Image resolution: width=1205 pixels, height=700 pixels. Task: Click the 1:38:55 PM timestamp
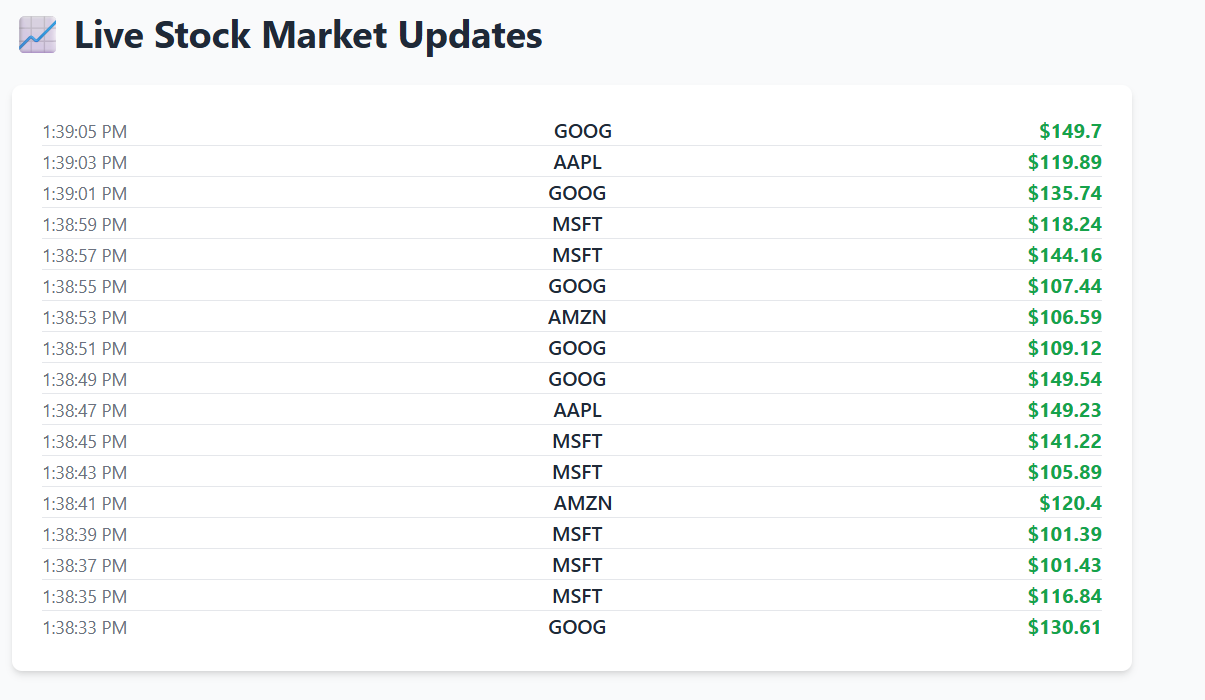pyautogui.click(x=85, y=286)
